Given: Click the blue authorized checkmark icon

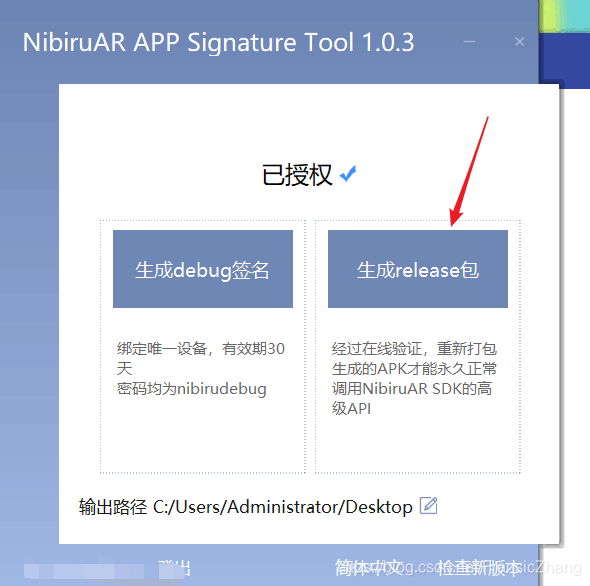Looking at the screenshot, I should point(348,174).
